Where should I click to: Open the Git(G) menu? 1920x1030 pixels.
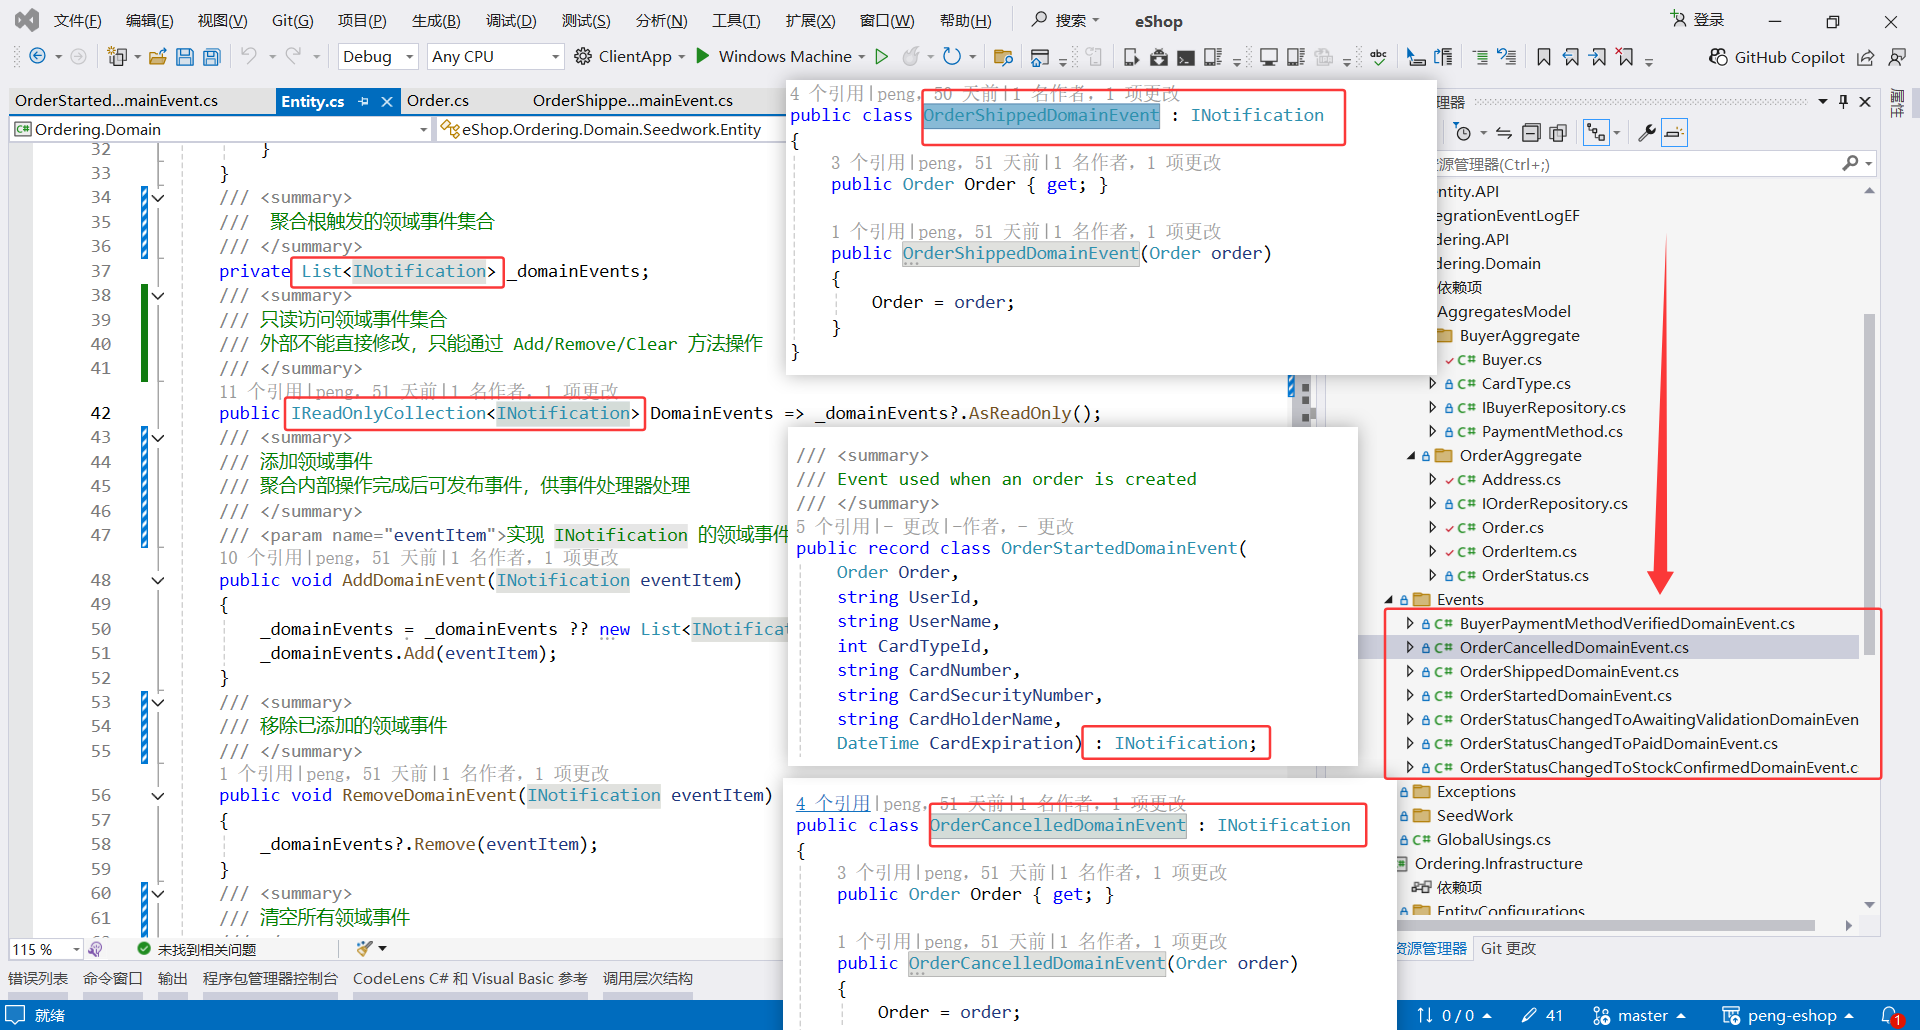[292, 21]
